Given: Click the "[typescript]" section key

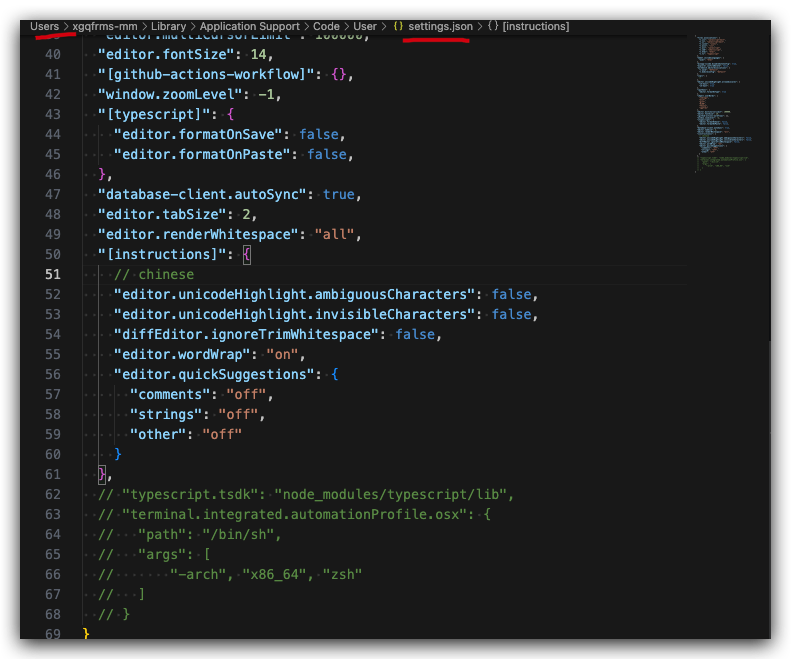Looking at the screenshot, I should (154, 115).
